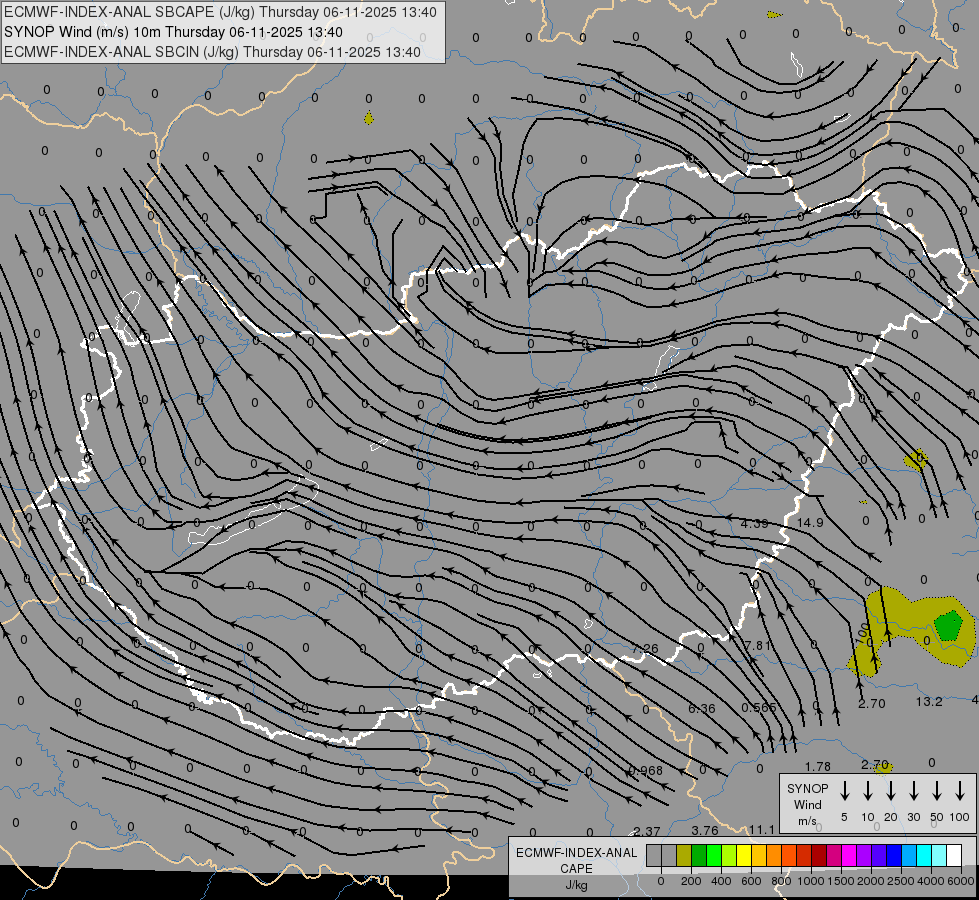Click the '100' contour label on olive patch
This screenshot has width=979, height=900.
[864, 635]
